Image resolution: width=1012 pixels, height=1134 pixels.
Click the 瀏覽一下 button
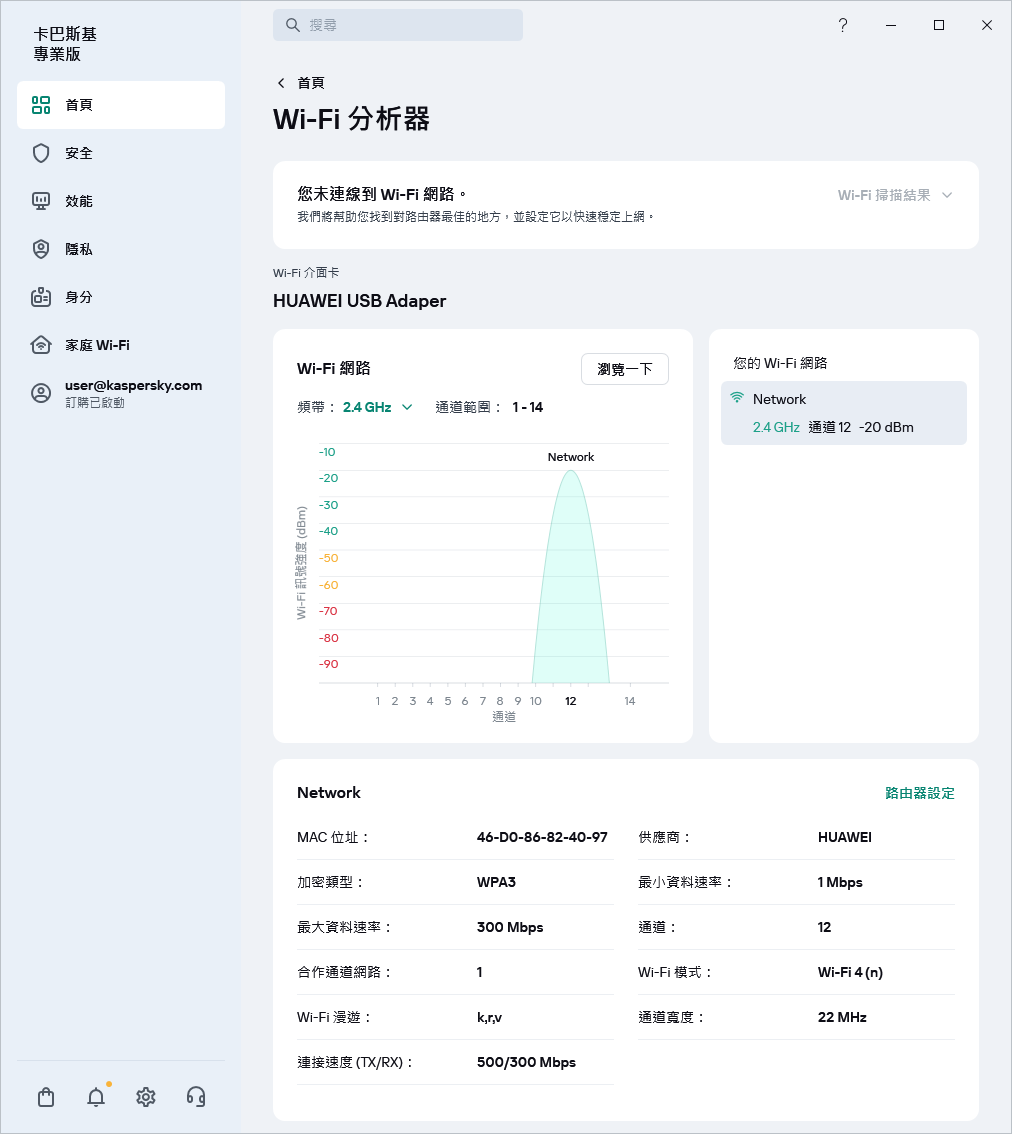pos(624,369)
